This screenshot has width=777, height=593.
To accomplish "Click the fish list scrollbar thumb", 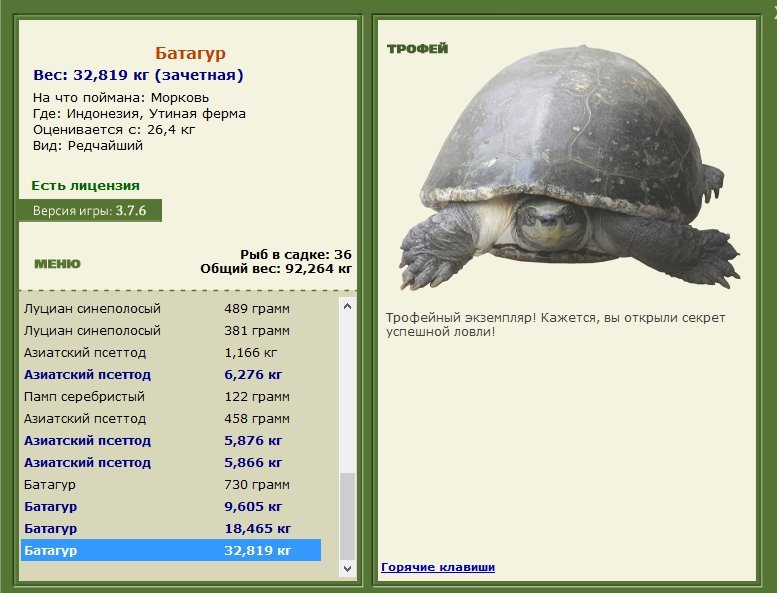I will [x=347, y=516].
